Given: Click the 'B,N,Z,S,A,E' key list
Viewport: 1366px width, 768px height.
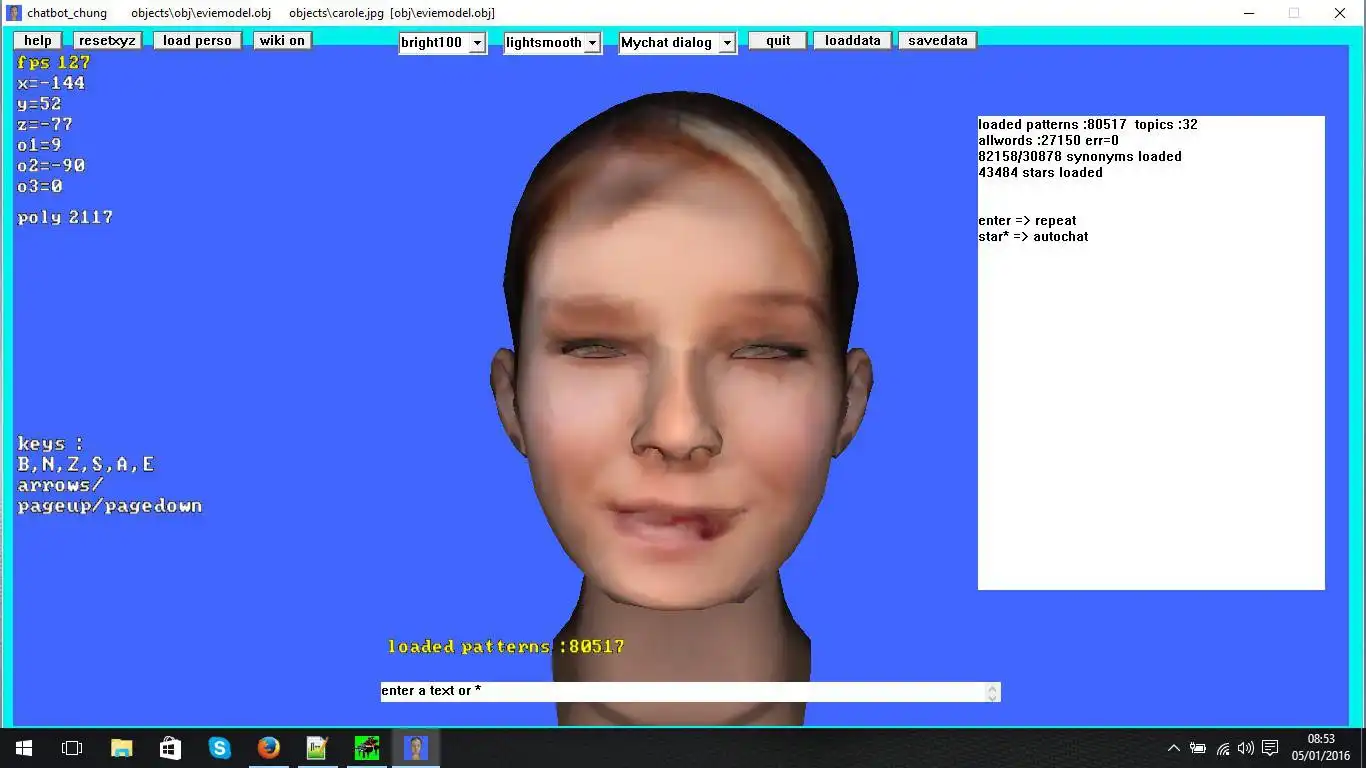Looking at the screenshot, I should click(86, 464).
